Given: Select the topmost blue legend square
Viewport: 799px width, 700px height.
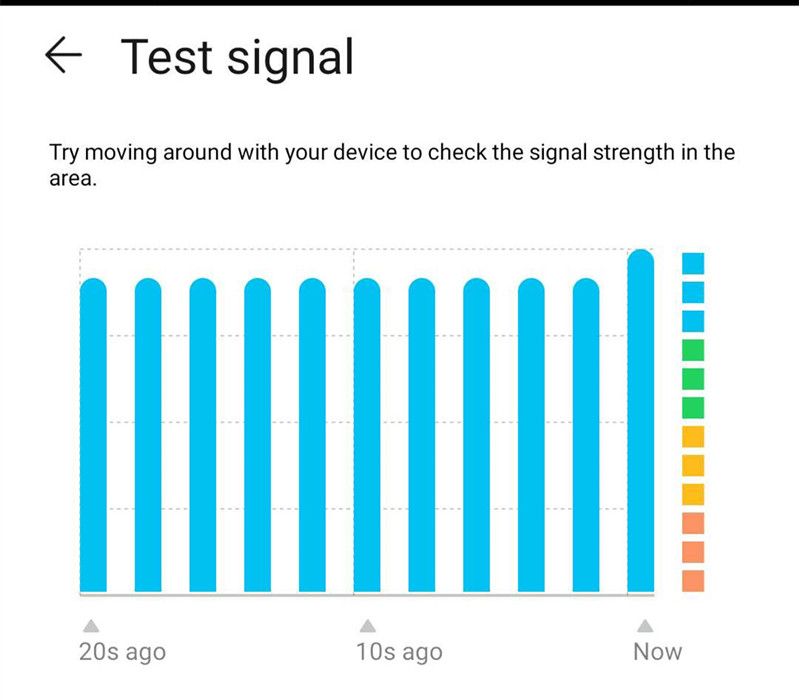Looking at the screenshot, I should (693, 263).
